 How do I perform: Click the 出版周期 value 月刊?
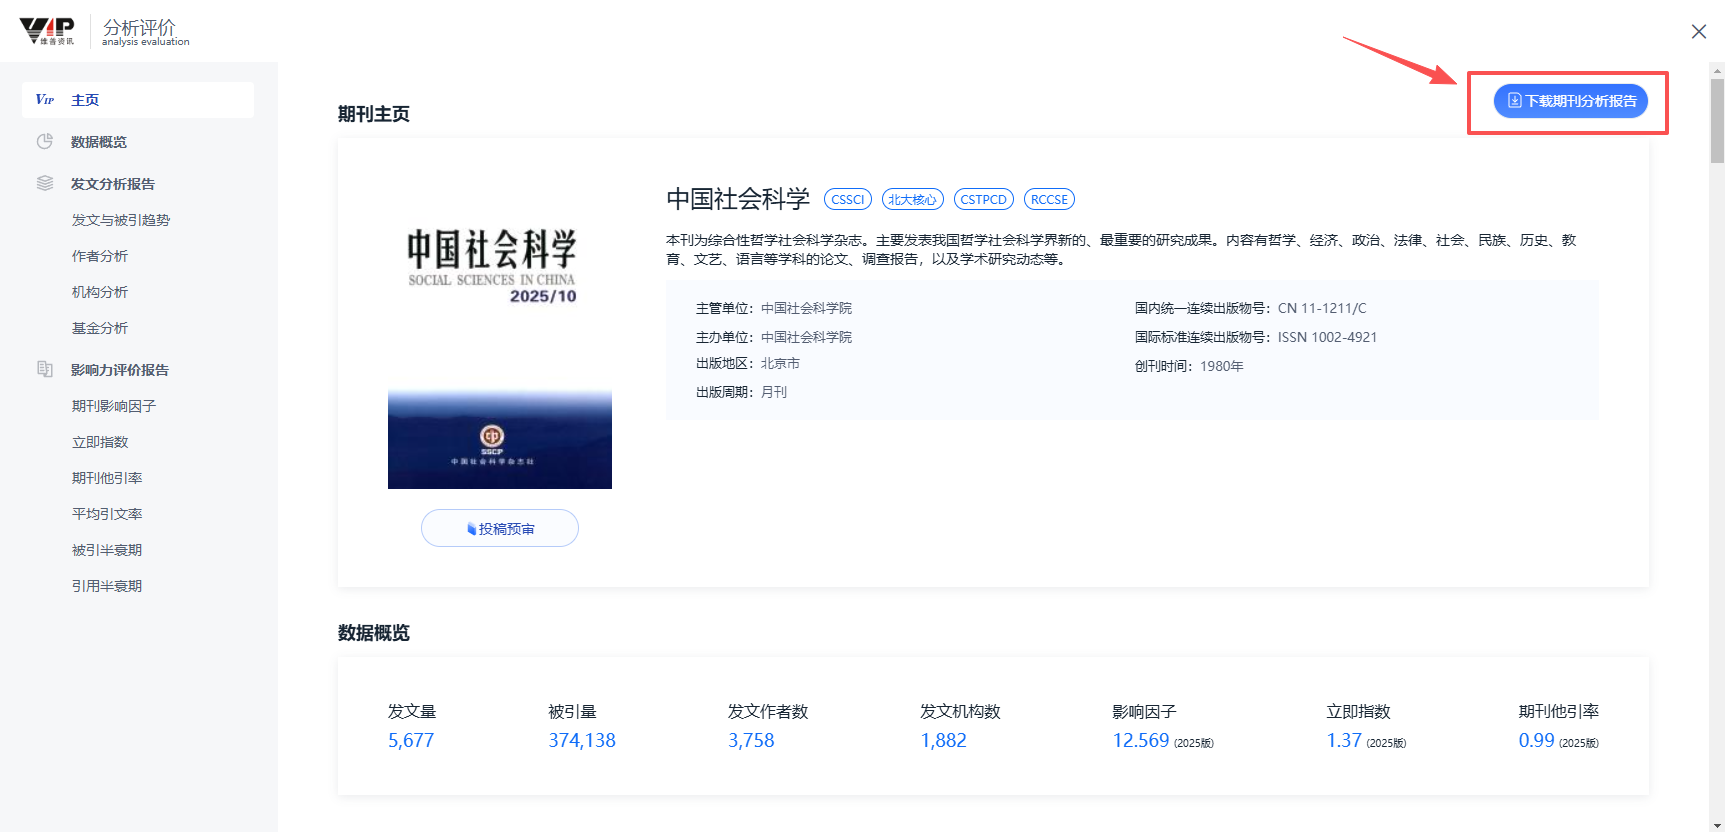[x=774, y=392]
